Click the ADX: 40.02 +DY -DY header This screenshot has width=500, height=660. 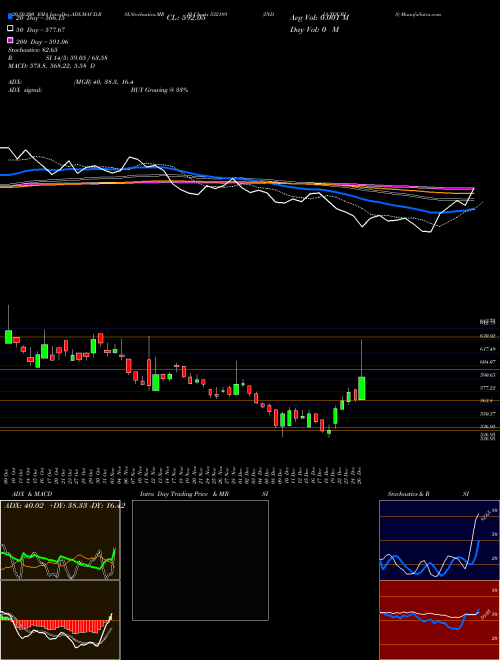(x=64, y=506)
